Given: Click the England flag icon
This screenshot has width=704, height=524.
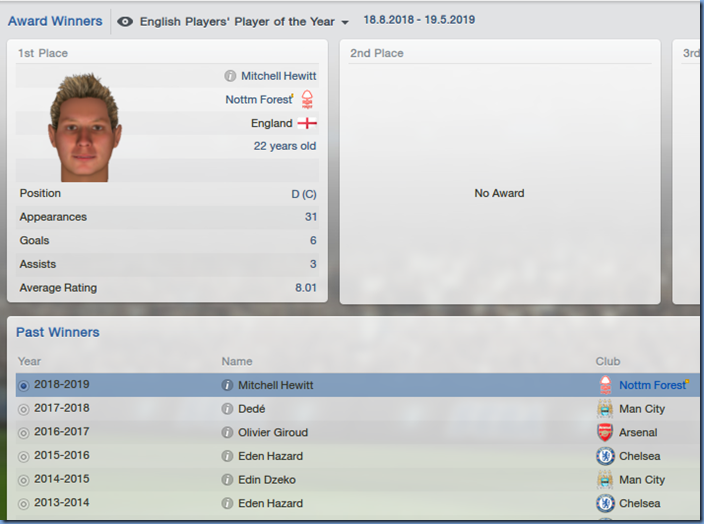Looking at the screenshot, I should pyautogui.click(x=307, y=123).
